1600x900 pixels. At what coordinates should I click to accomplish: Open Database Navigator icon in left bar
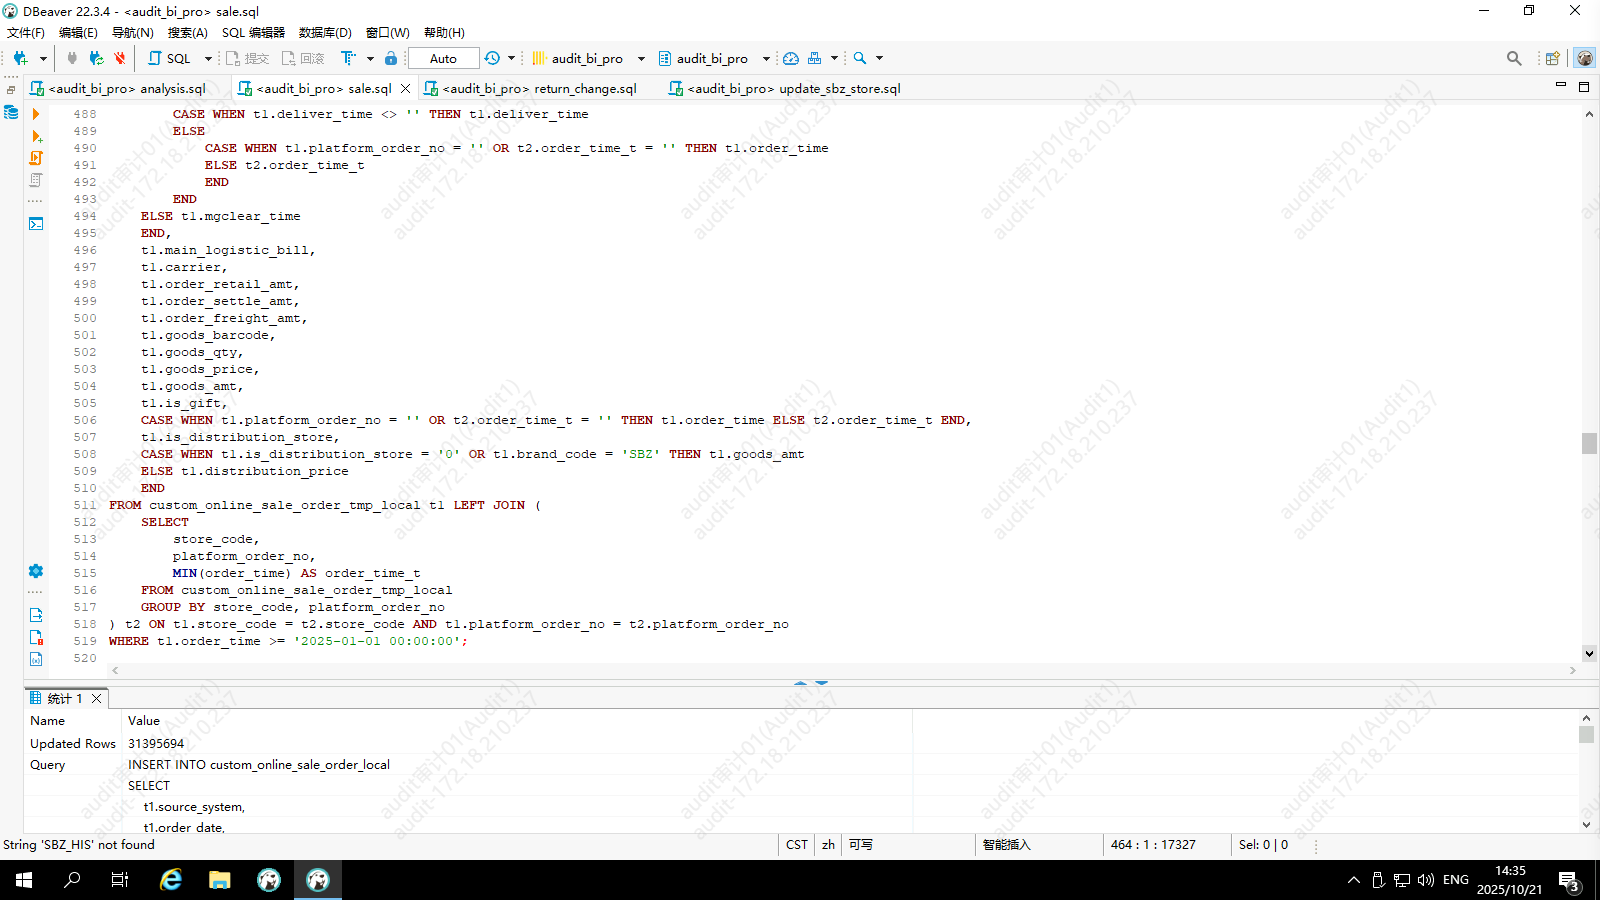click(11, 112)
